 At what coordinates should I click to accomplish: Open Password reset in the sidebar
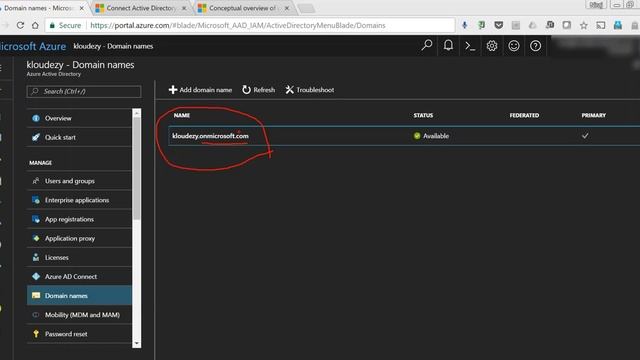[79, 334]
